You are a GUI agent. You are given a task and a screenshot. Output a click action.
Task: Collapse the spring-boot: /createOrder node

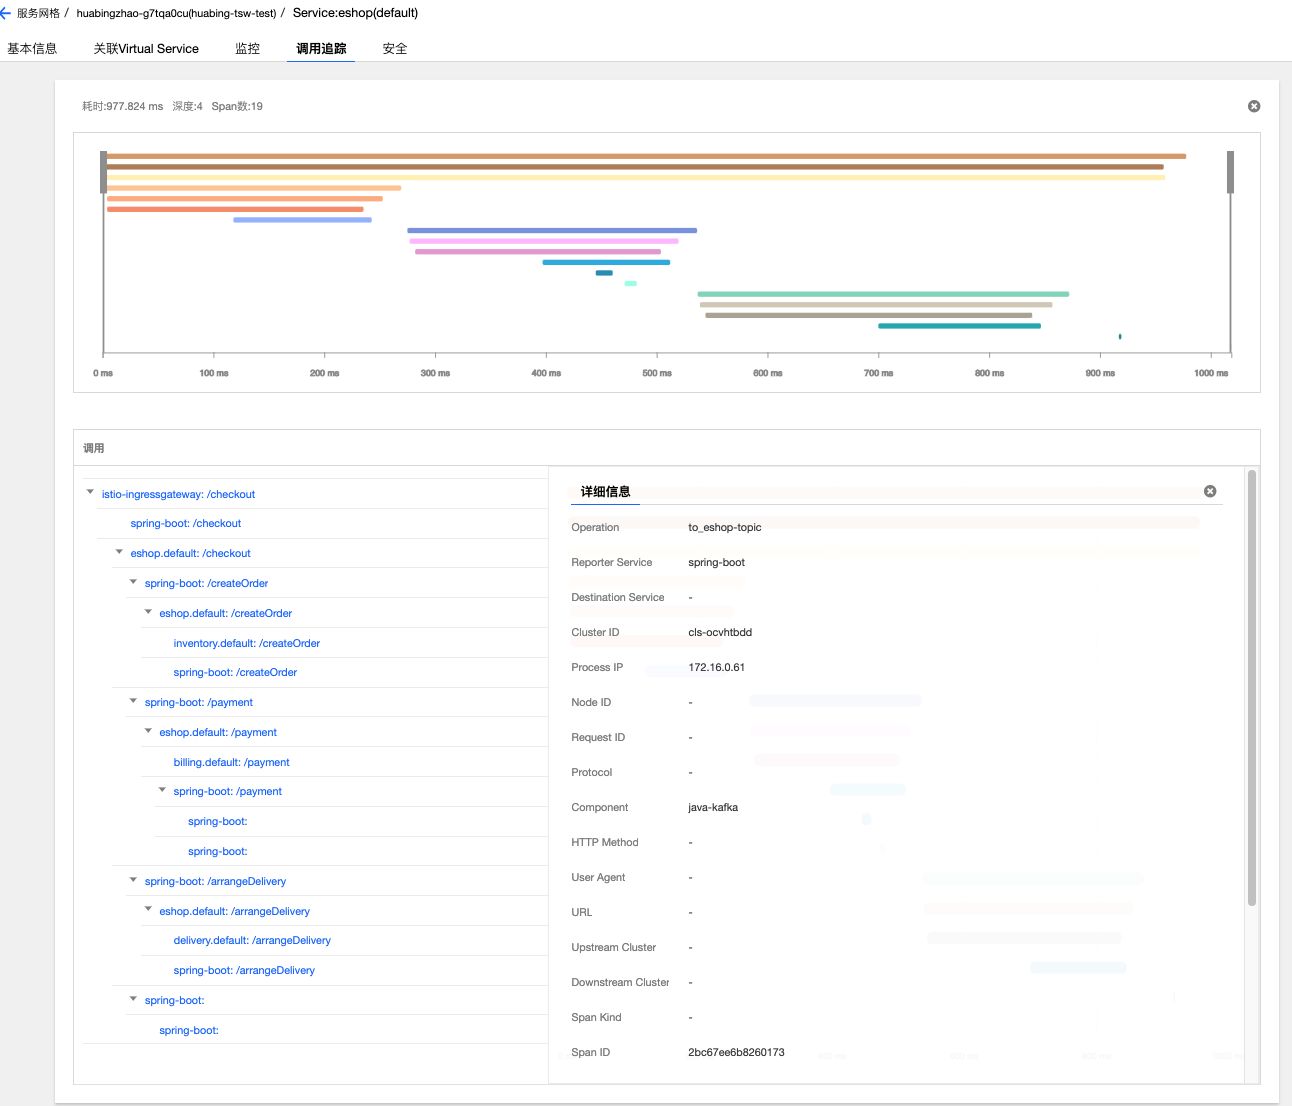tap(134, 582)
